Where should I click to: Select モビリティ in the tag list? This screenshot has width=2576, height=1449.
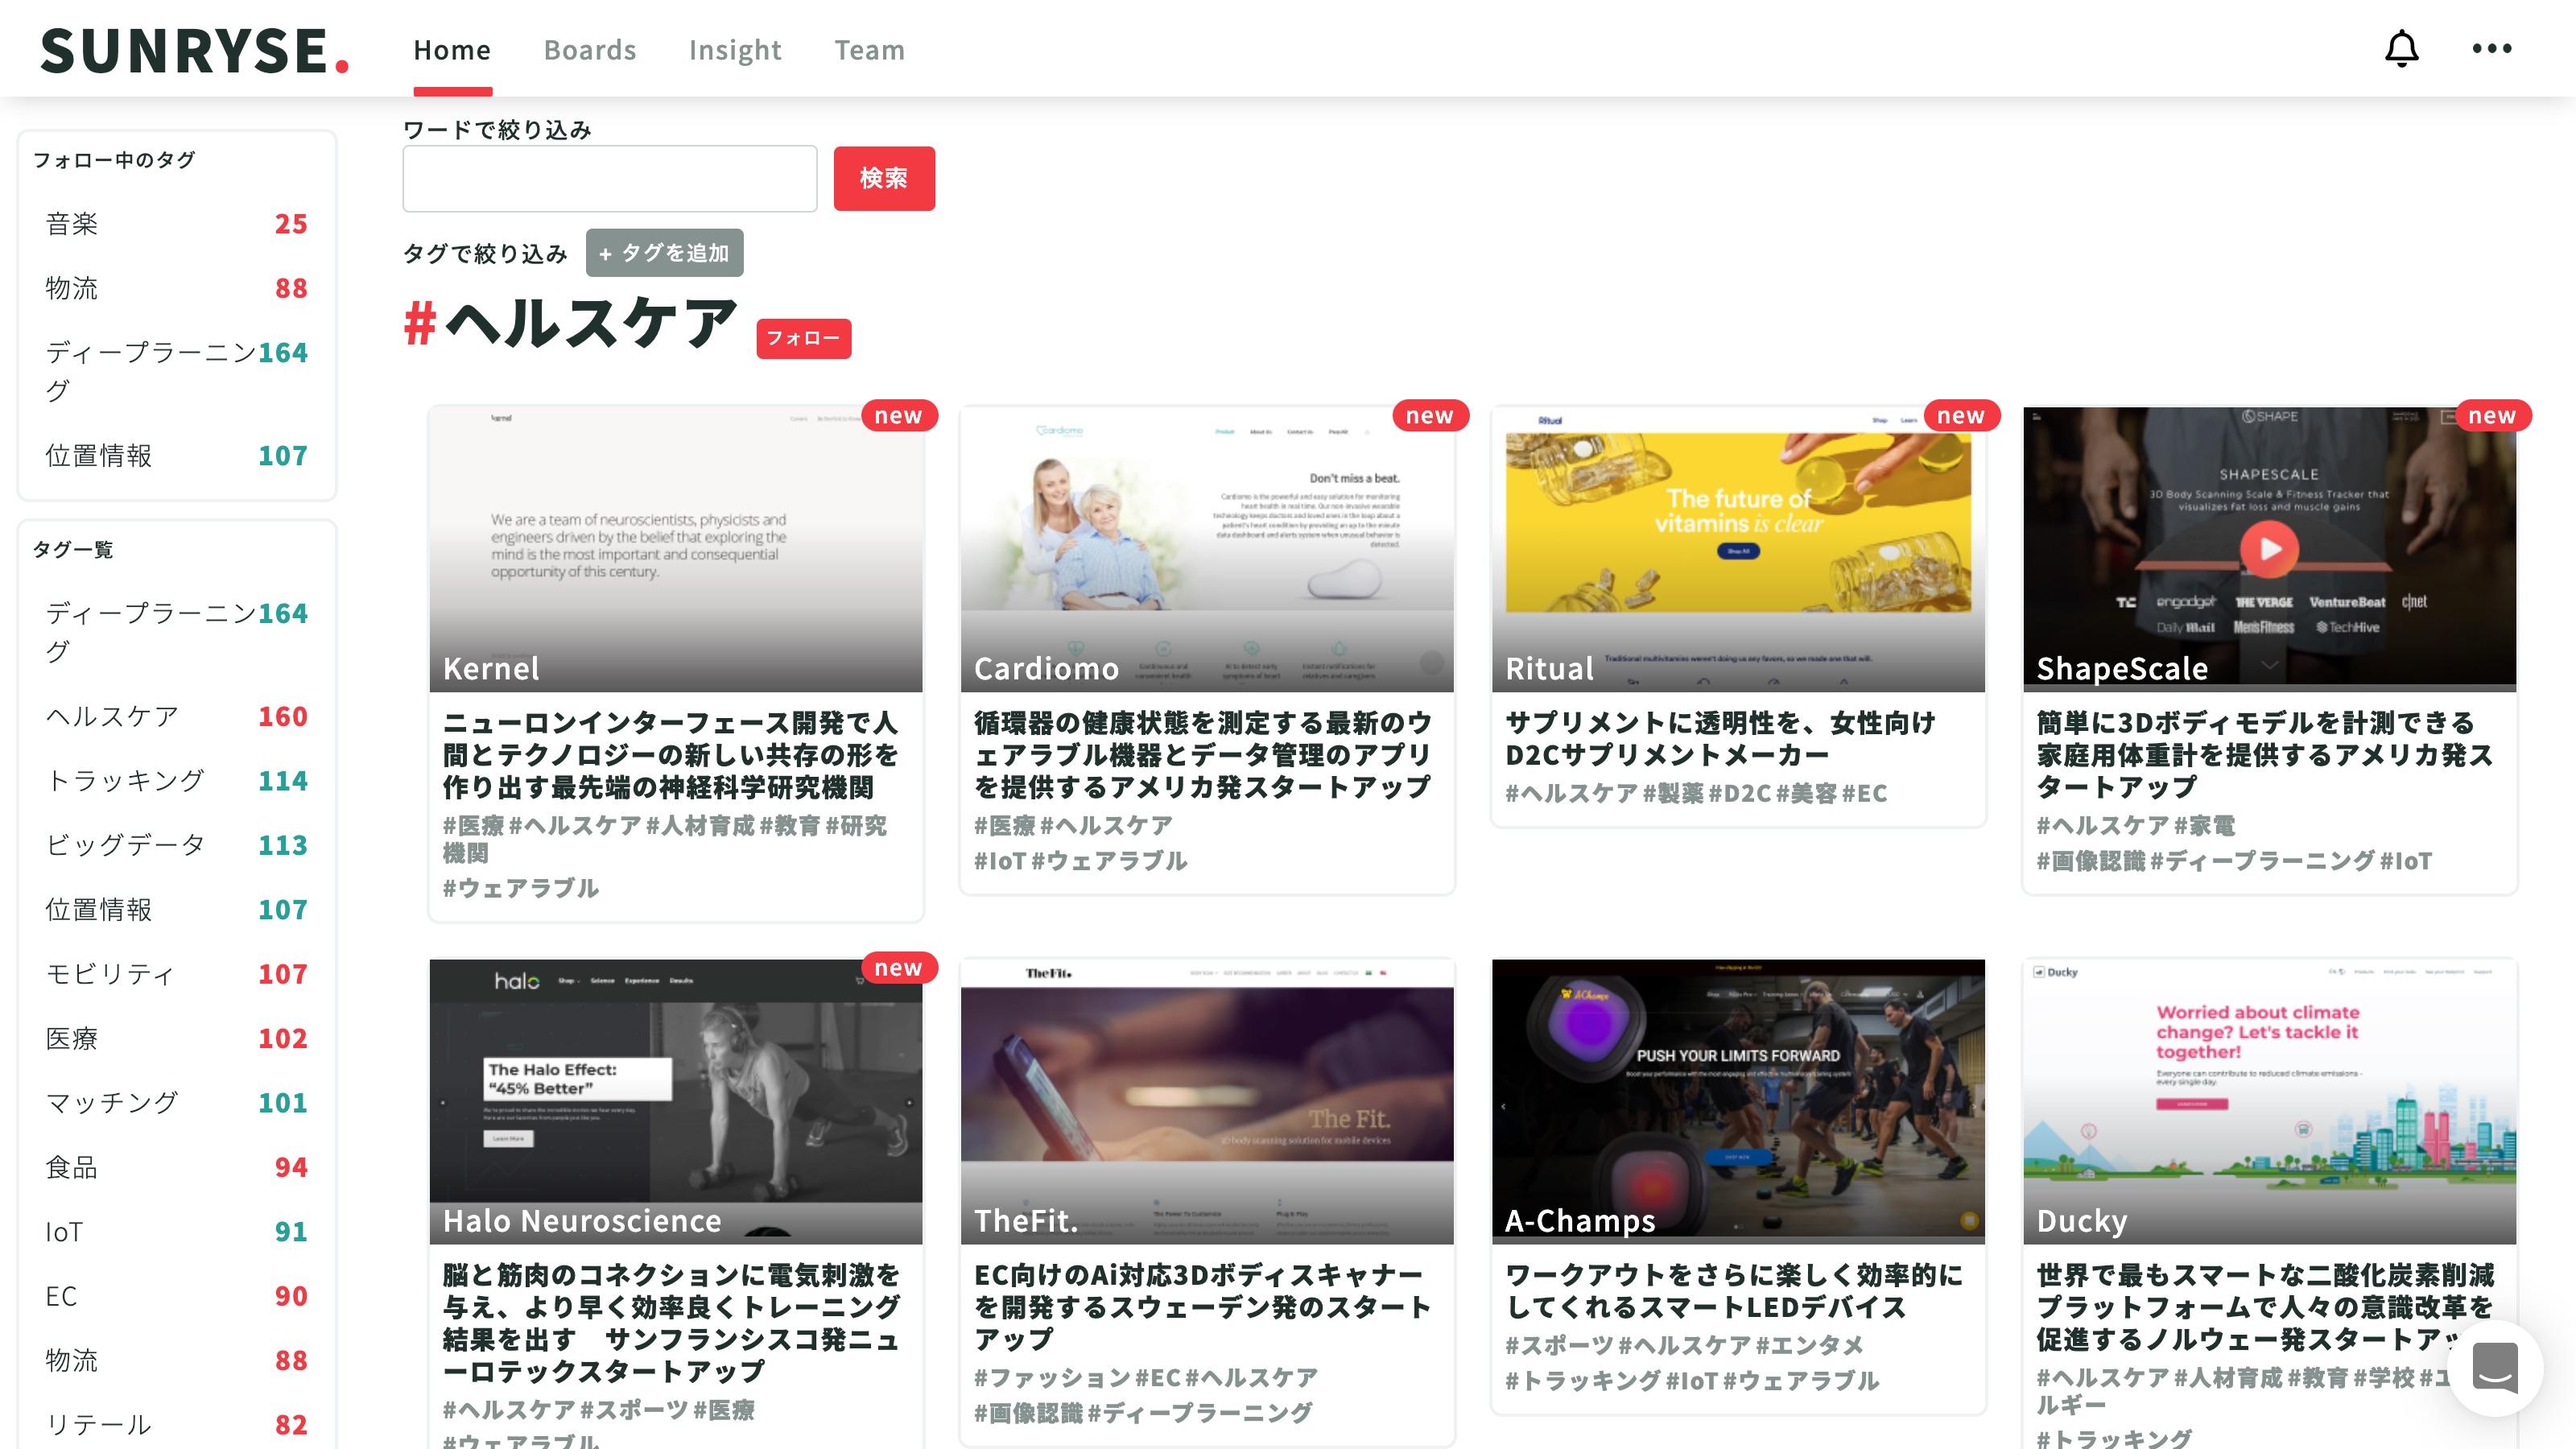coord(176,974)
